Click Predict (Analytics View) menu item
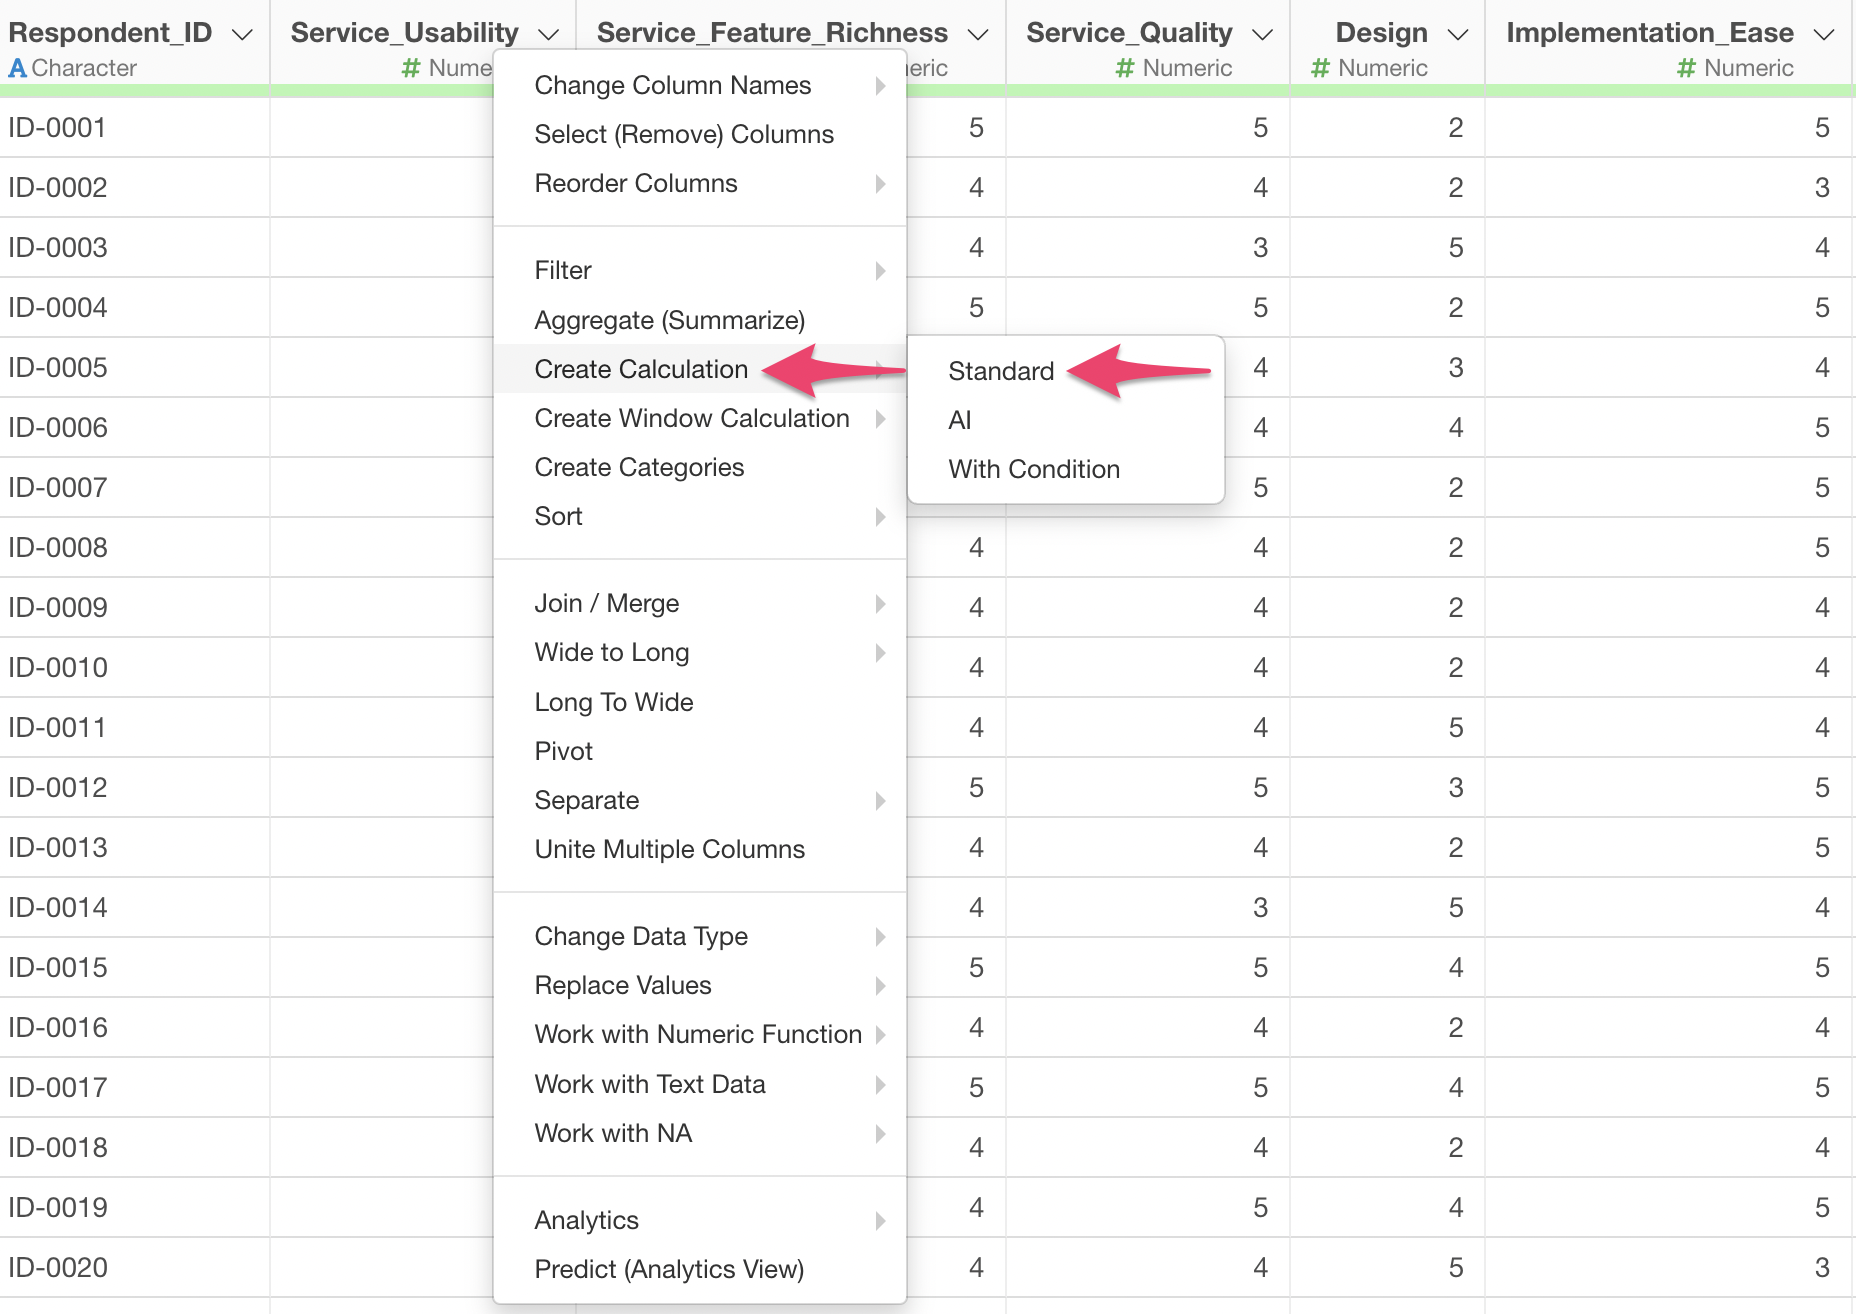This screenshot has width=1856, height=1314. click(669, 1270)
